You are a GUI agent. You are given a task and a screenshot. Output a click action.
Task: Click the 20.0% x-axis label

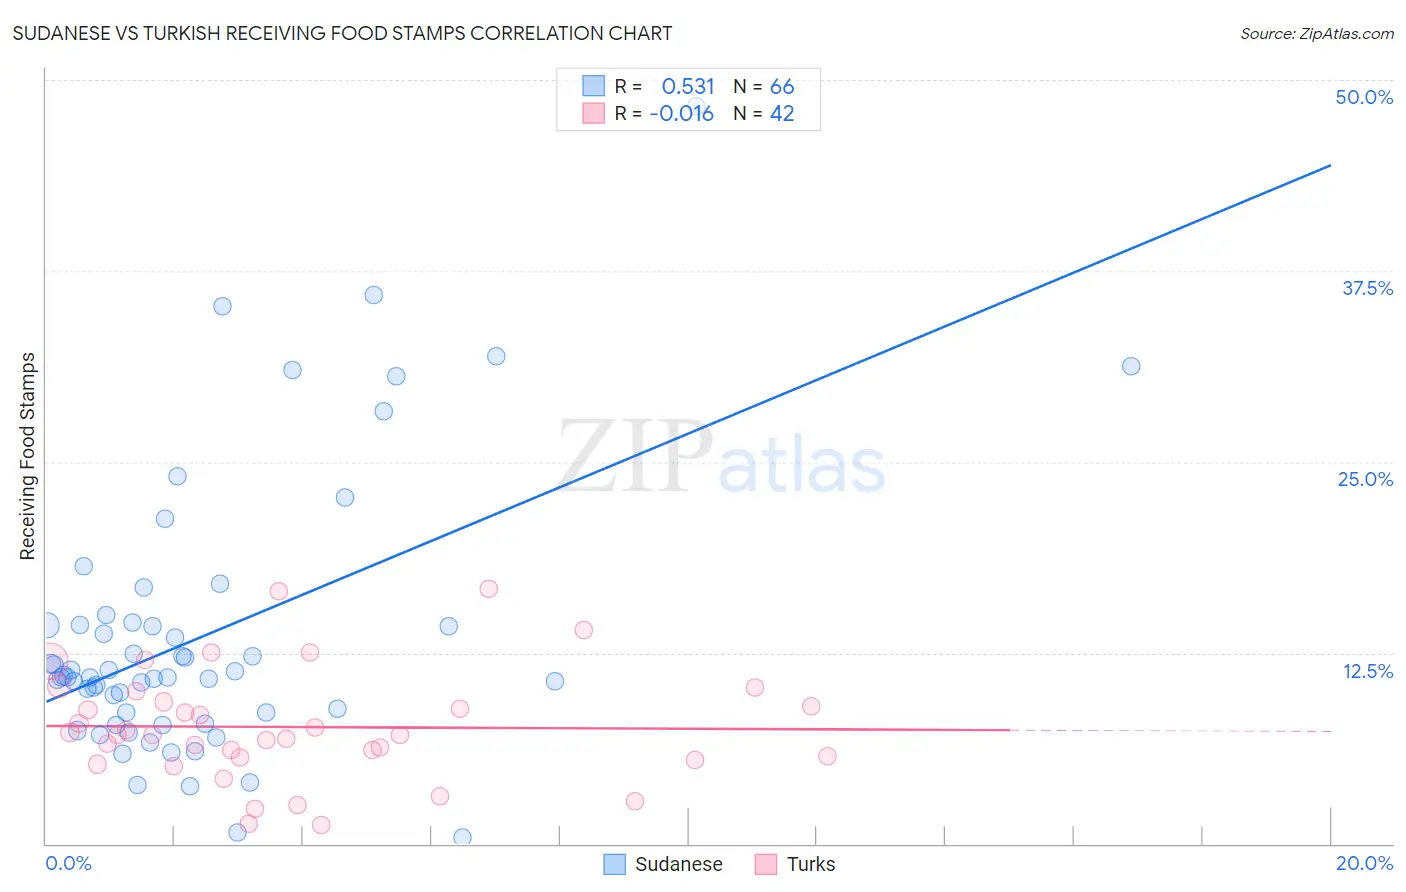click(x=1364, y=863)
